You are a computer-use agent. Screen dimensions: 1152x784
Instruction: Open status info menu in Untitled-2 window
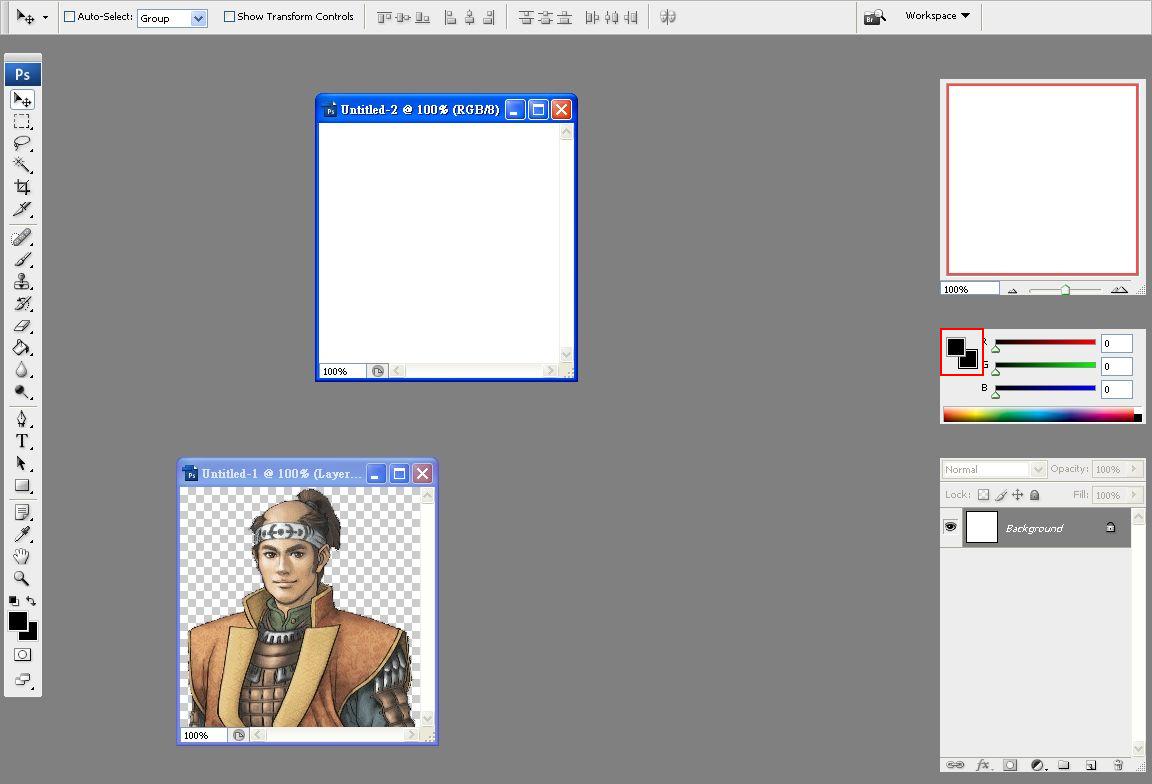378,371
